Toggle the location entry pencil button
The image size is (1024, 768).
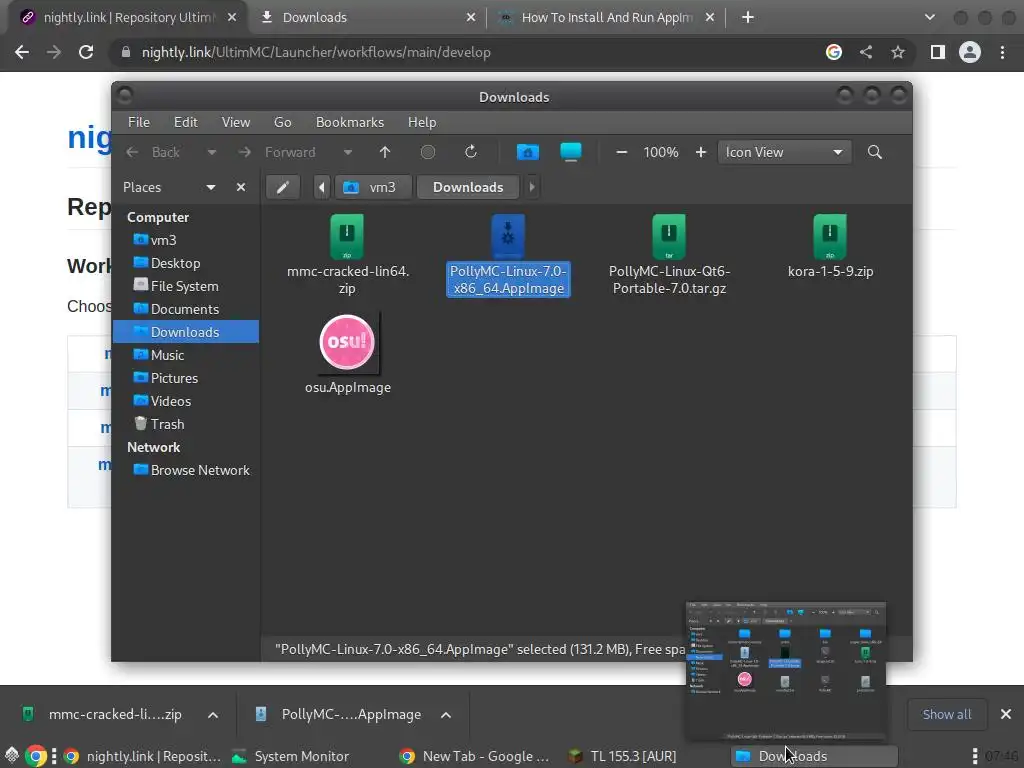click(283, 187)
